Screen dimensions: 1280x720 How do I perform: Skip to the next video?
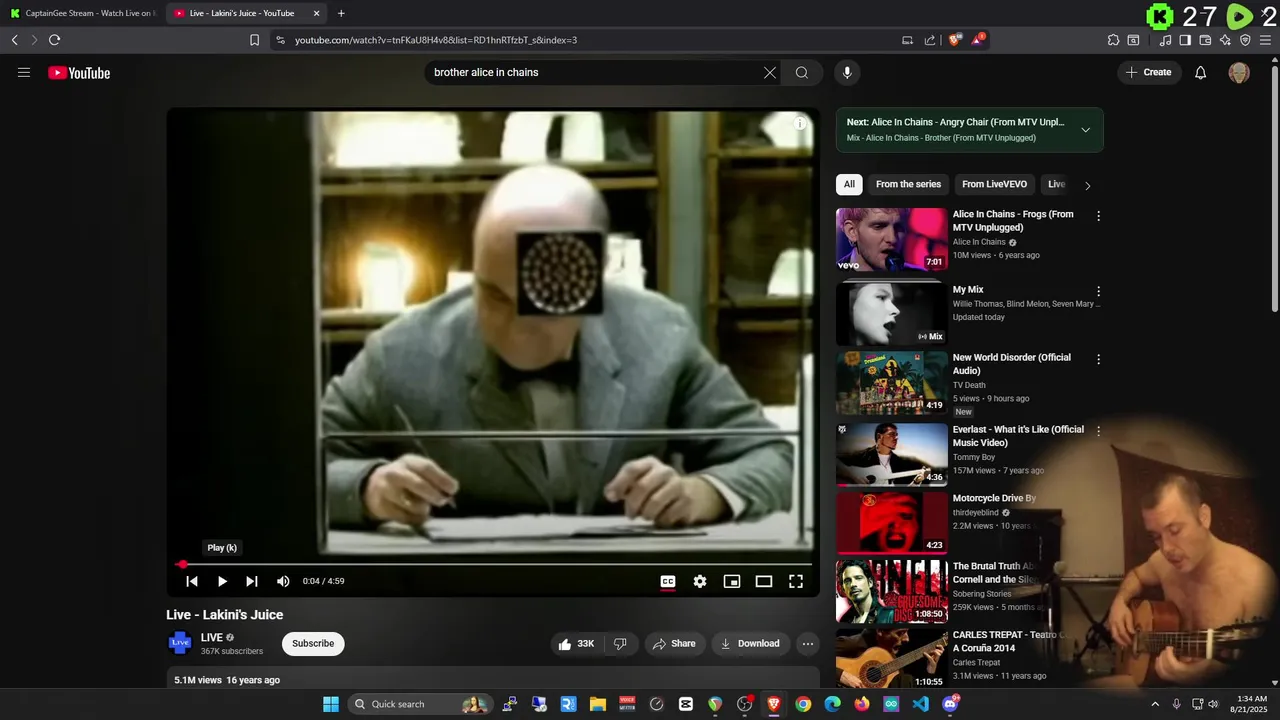pos(252,581)
